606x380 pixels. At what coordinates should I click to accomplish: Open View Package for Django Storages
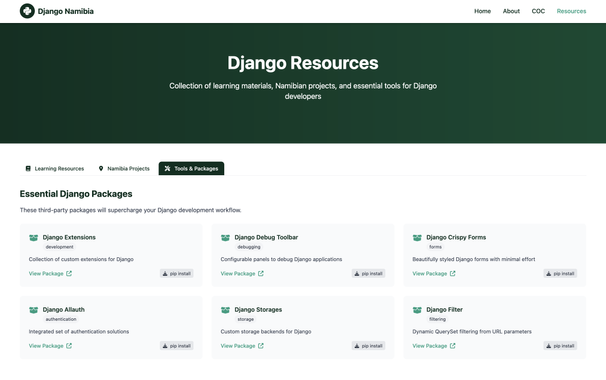[242, 346]
